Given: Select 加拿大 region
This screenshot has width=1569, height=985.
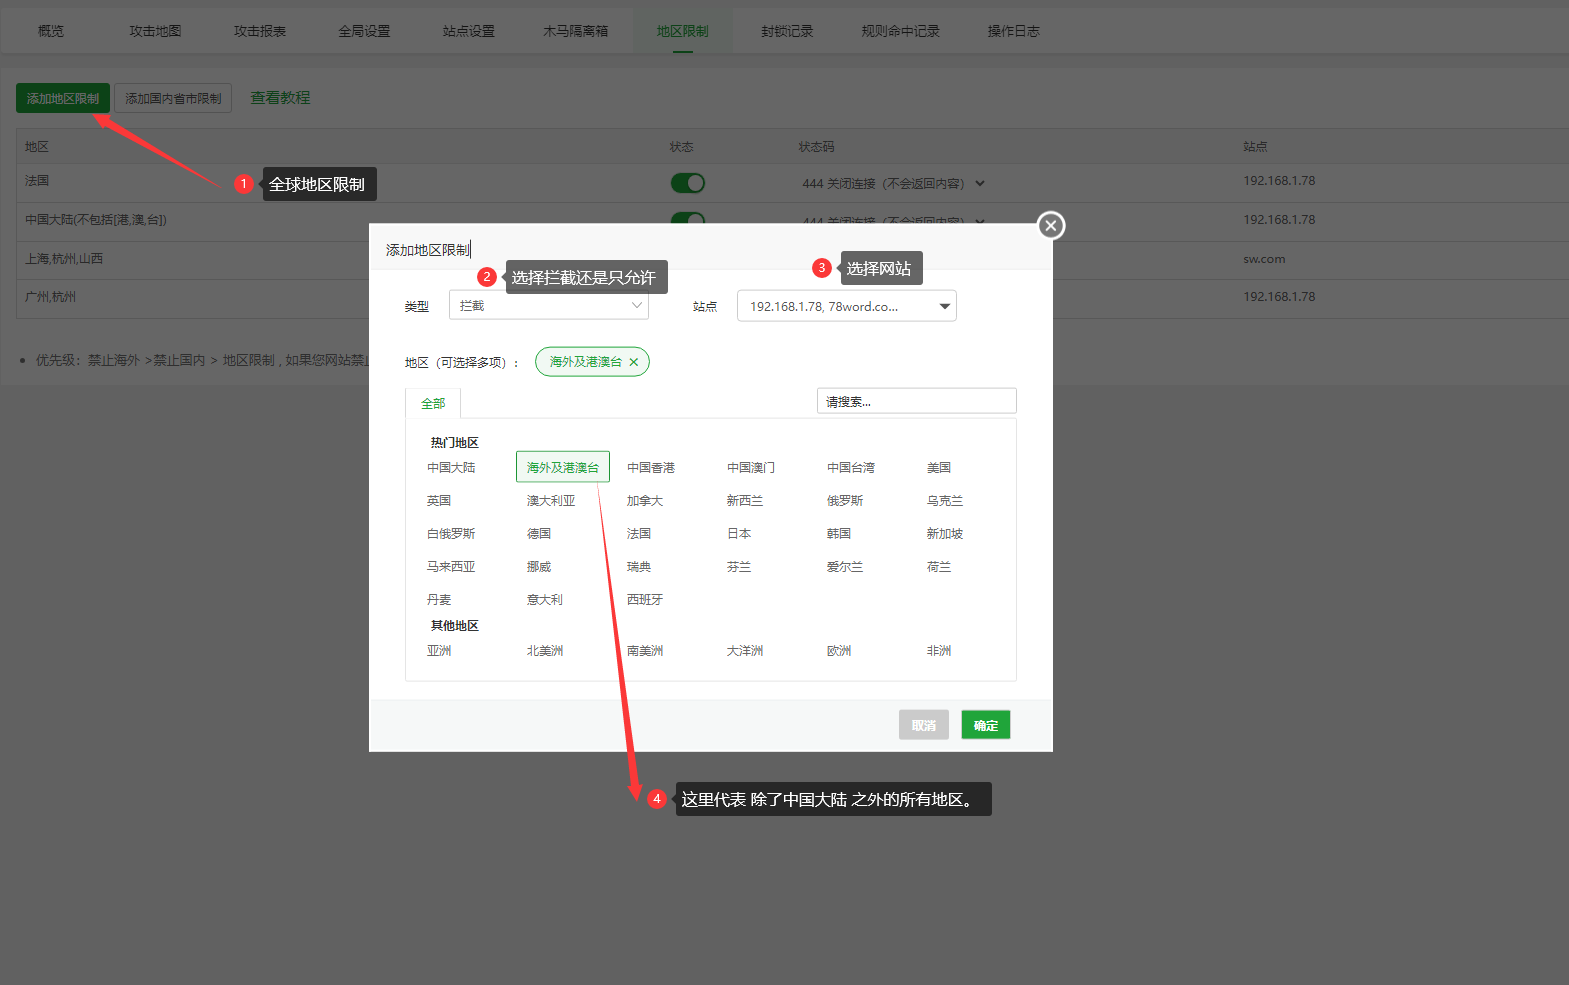Looking at the screenshot, I should (645, 501).
